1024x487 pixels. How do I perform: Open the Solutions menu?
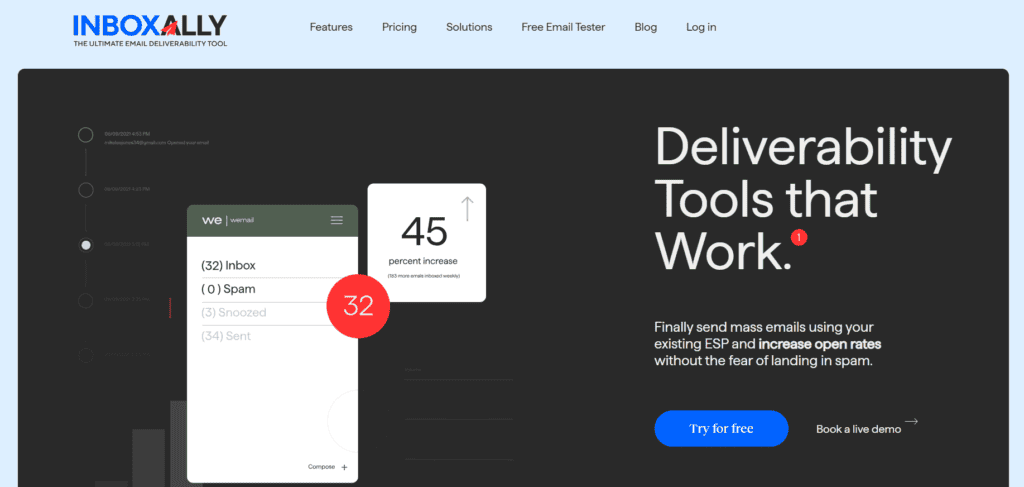pos(469,27)
